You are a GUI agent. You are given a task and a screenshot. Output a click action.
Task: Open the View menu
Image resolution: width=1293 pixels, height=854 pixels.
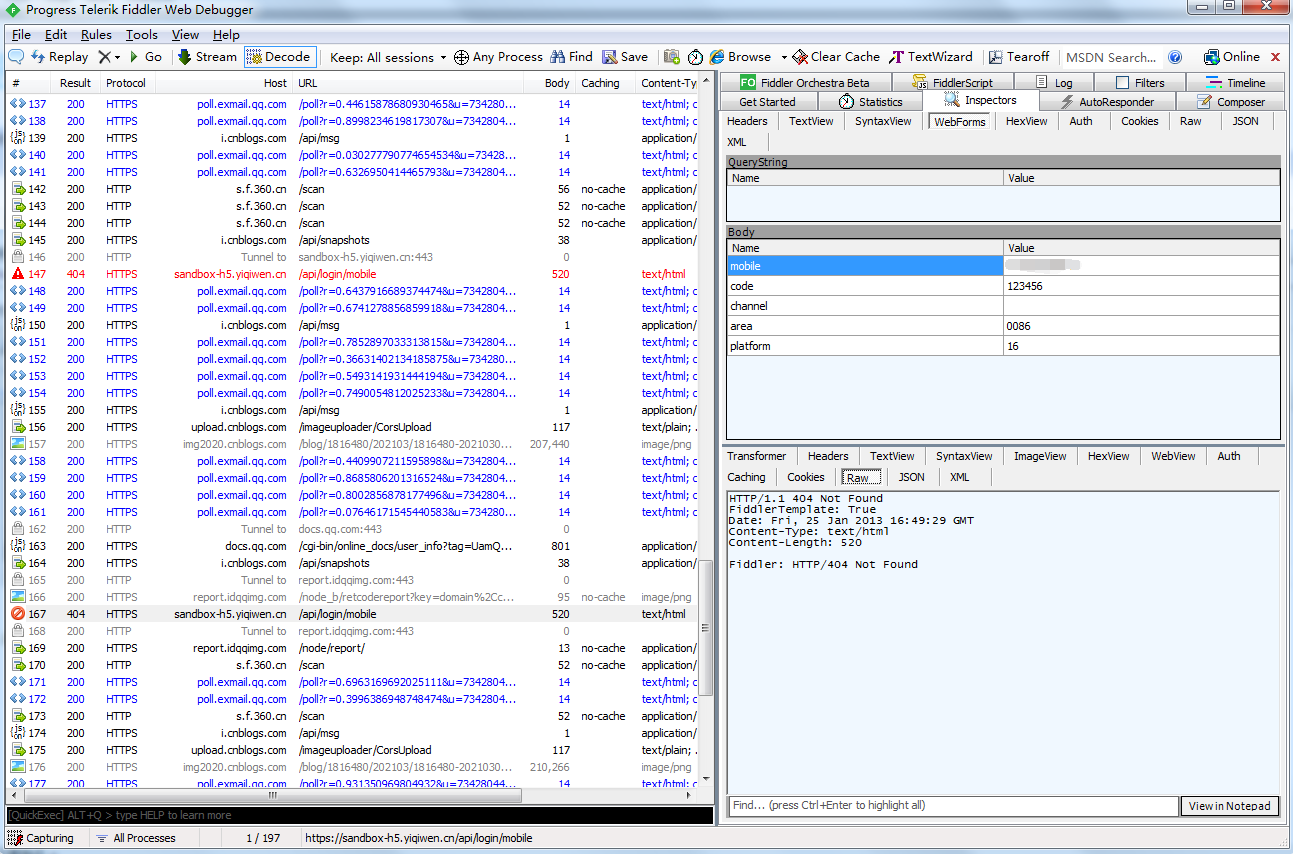coord(185,35)
